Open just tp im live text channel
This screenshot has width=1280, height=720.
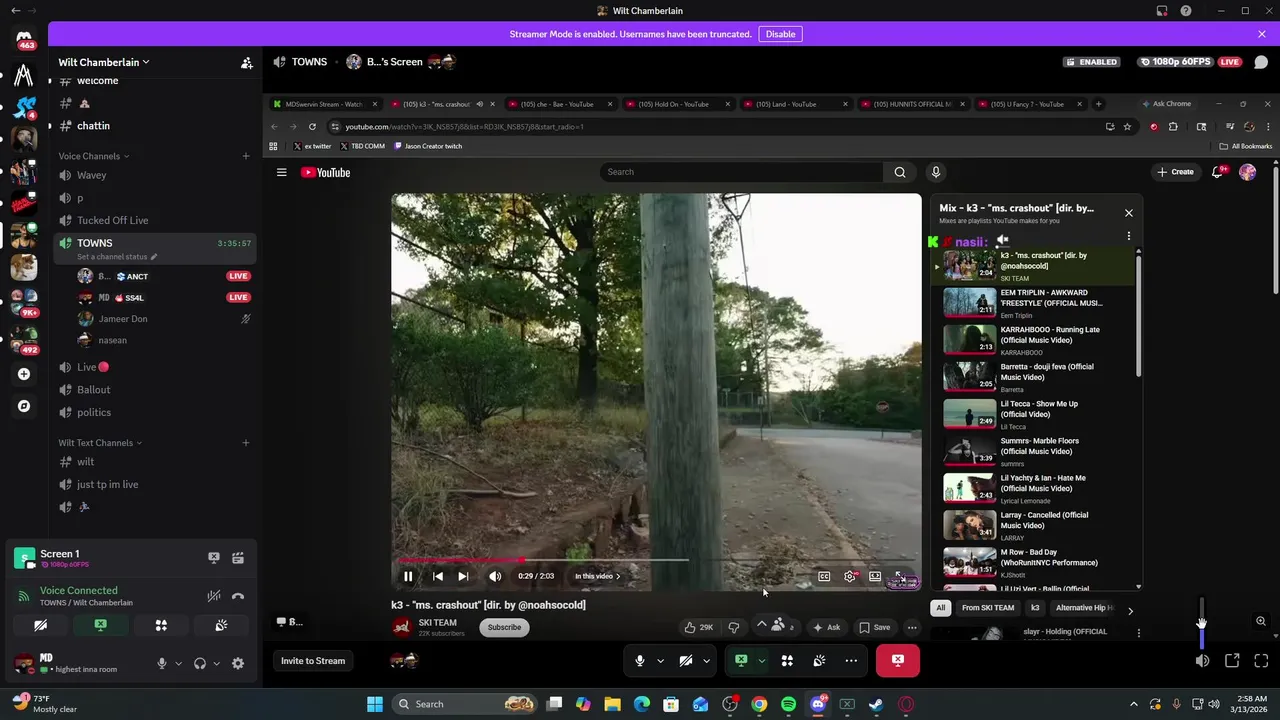pyautogui.click(x=155, y=484)
